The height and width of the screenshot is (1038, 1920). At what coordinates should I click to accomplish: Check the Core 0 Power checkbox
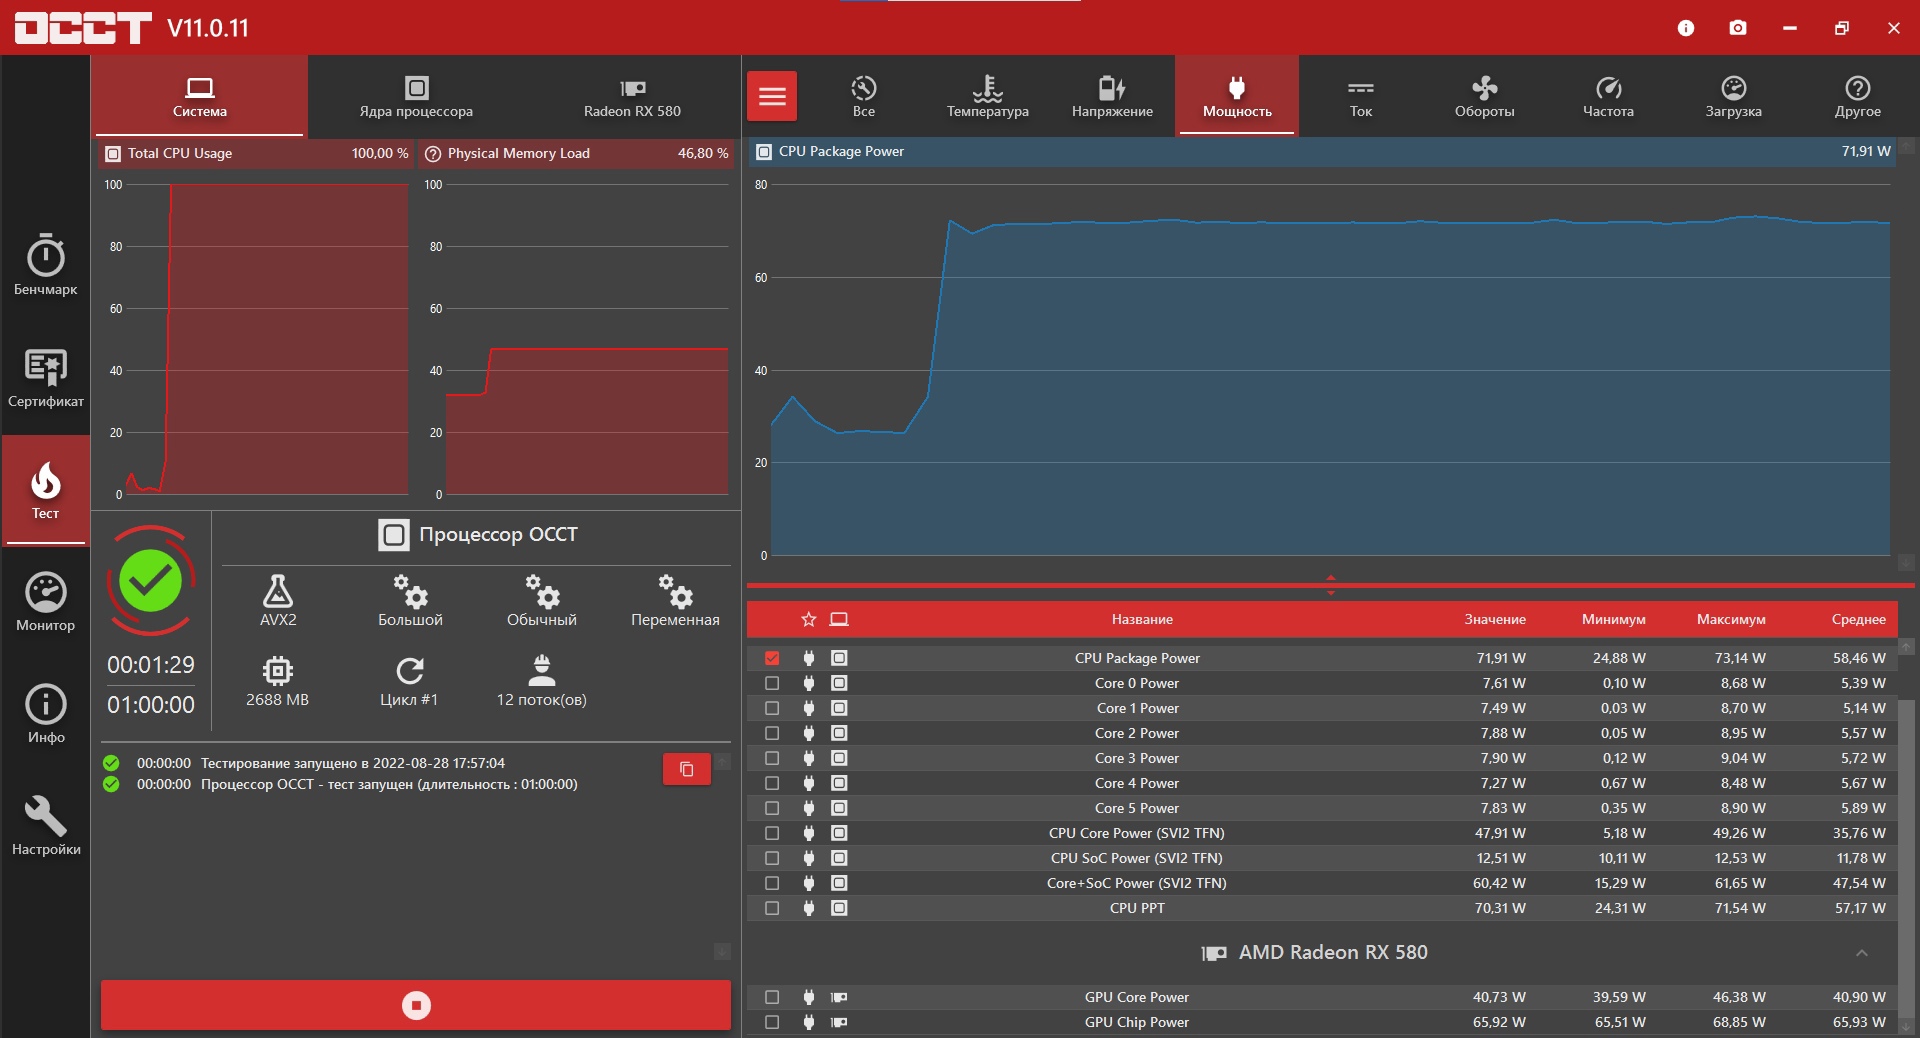(x=772, y=683)
